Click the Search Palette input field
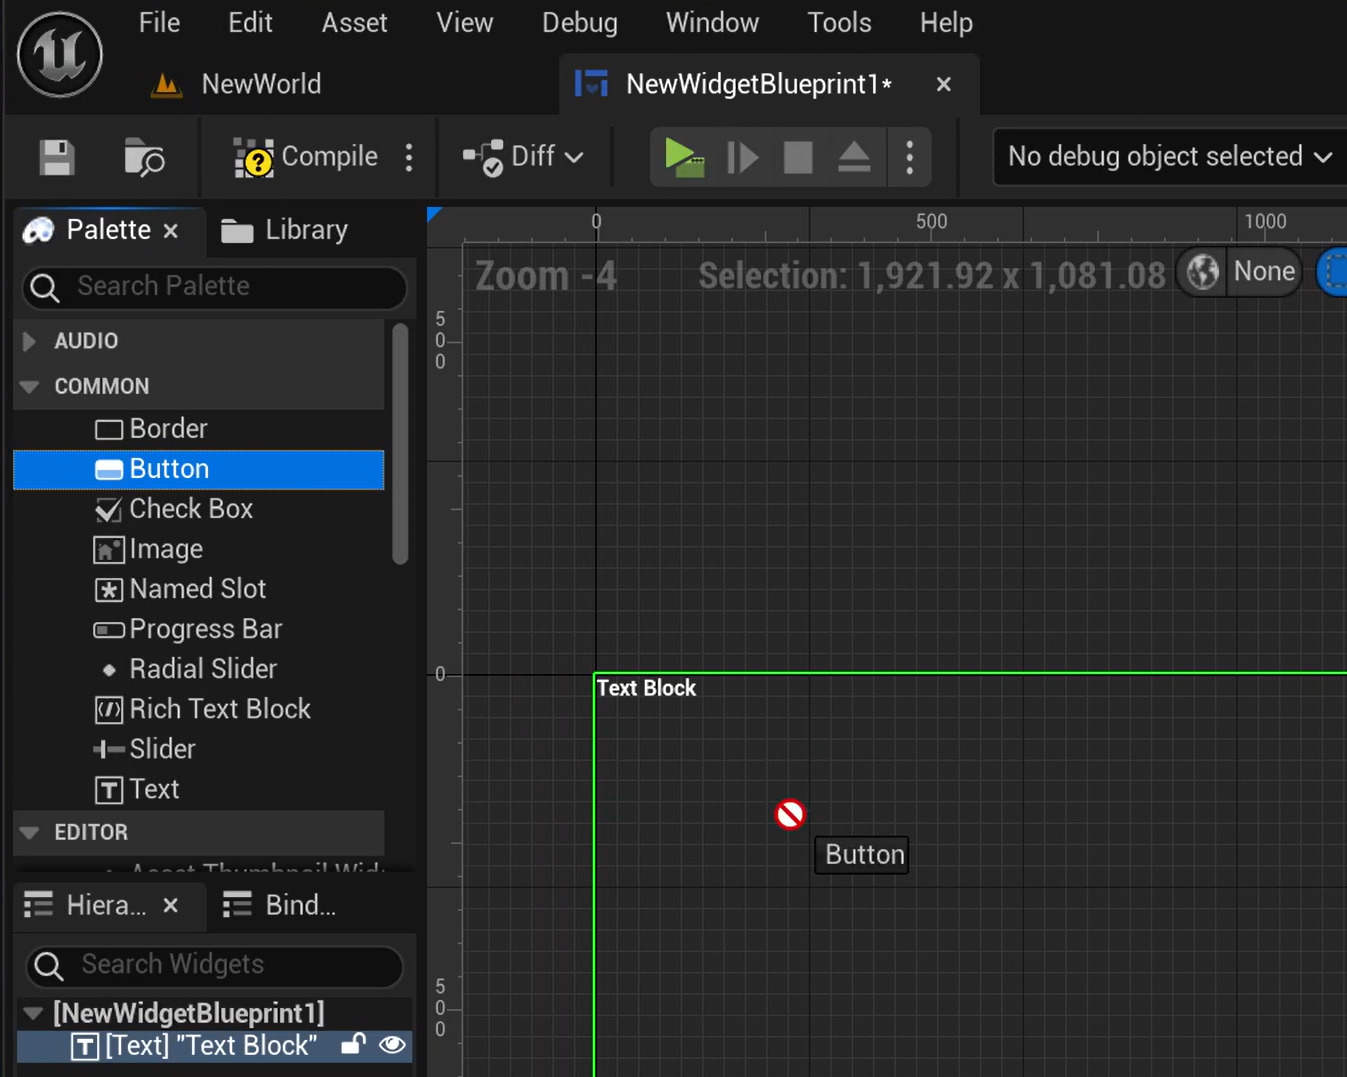 coord(214,287)
